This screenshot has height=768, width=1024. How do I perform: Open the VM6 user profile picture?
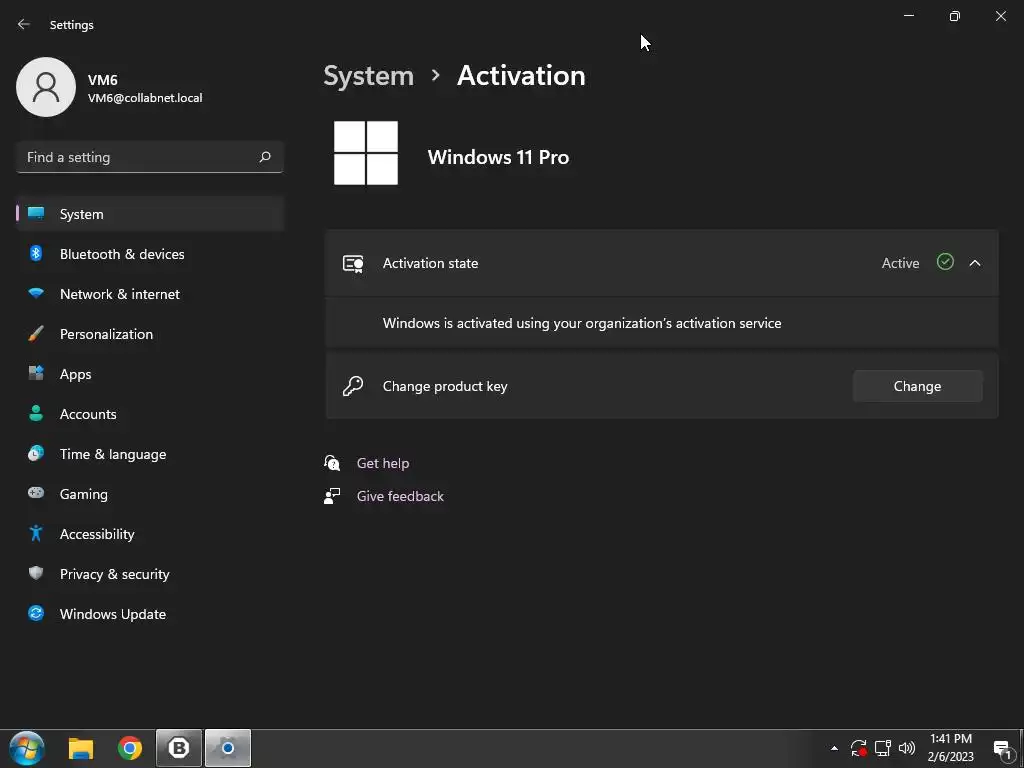pos(46,87)
